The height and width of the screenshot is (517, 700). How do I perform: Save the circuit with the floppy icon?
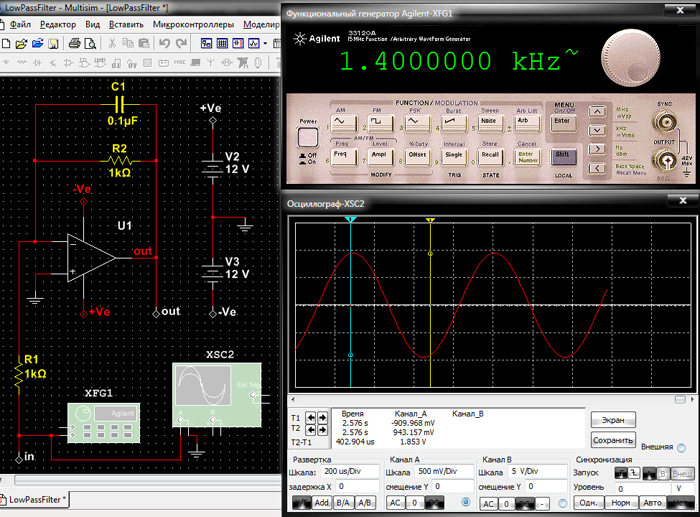(x=54, y=43)
